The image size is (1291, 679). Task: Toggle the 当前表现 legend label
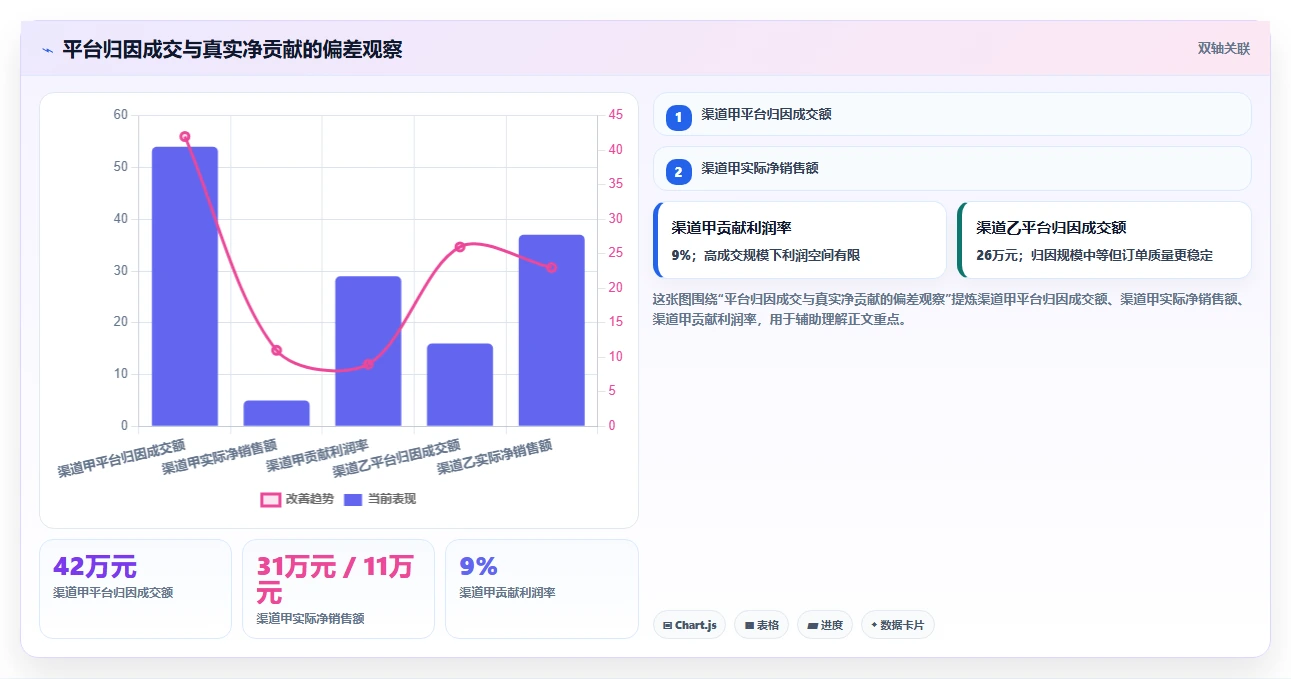pyautogui.click(x=392, y=499)
